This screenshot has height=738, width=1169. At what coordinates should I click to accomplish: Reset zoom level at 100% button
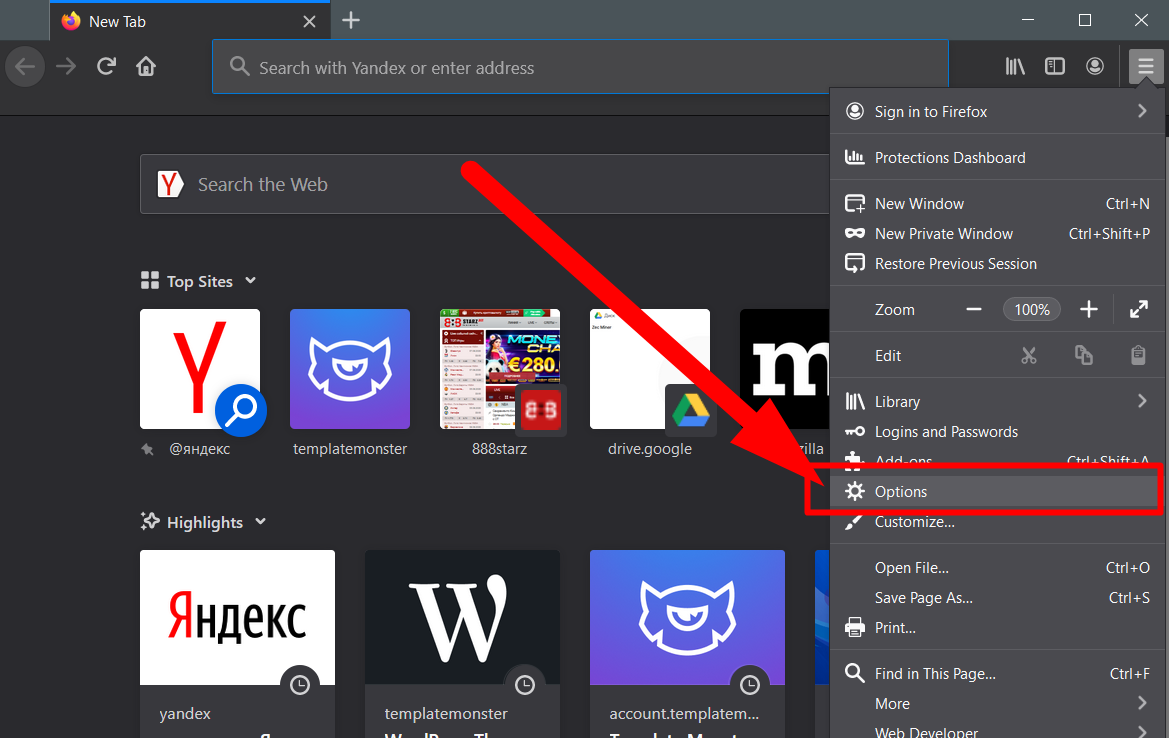(x=1031, y=310)
